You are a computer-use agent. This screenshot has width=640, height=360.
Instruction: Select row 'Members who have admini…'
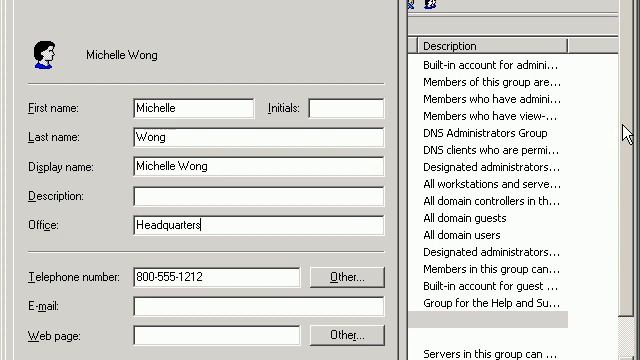click(x=492, y=99)
